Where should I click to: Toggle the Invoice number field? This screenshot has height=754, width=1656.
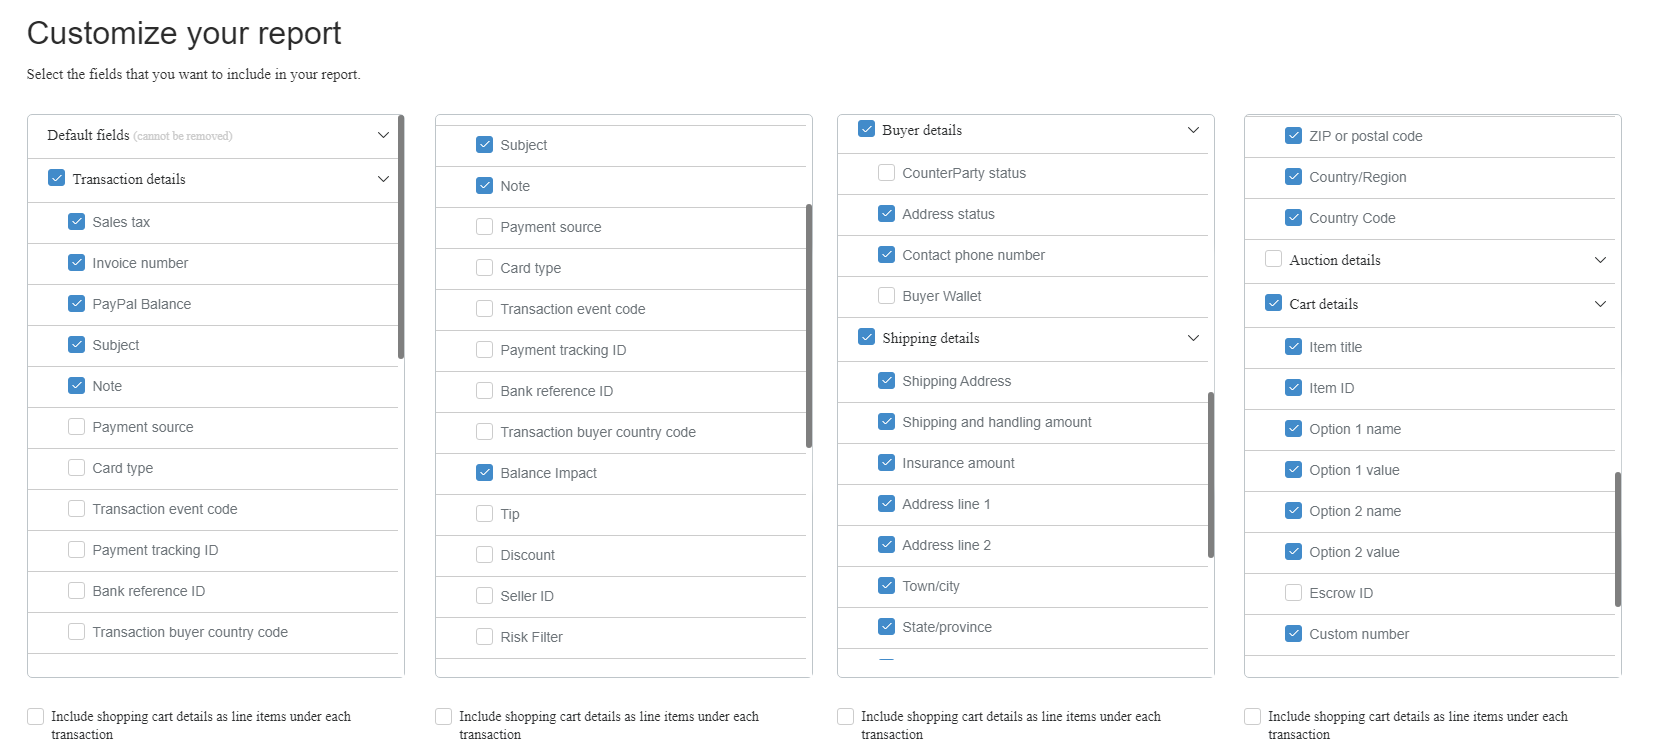click(x=77, y=263)
